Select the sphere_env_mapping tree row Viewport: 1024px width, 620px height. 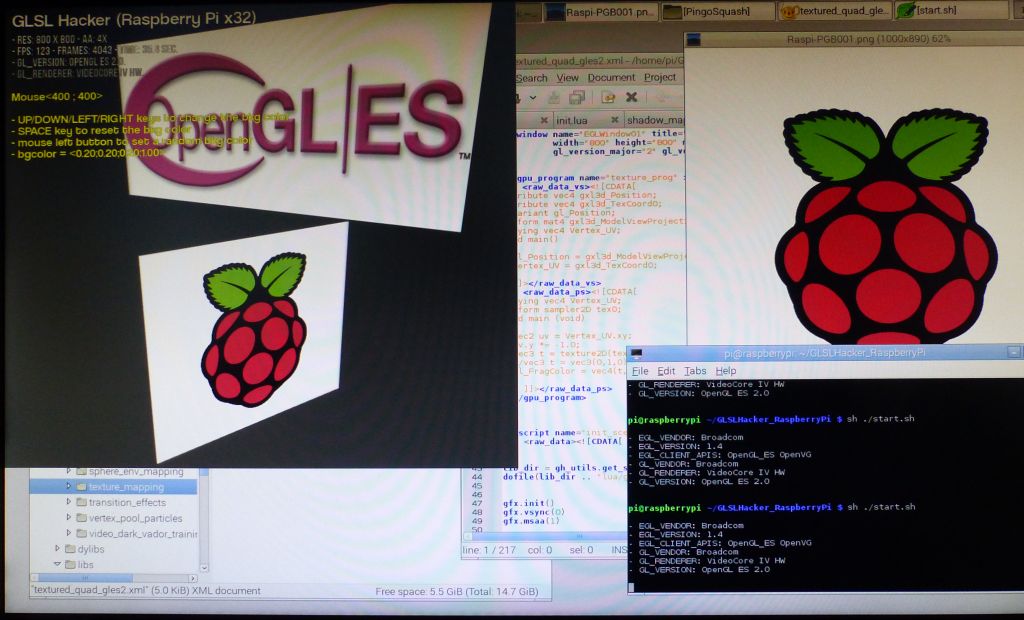114,471
